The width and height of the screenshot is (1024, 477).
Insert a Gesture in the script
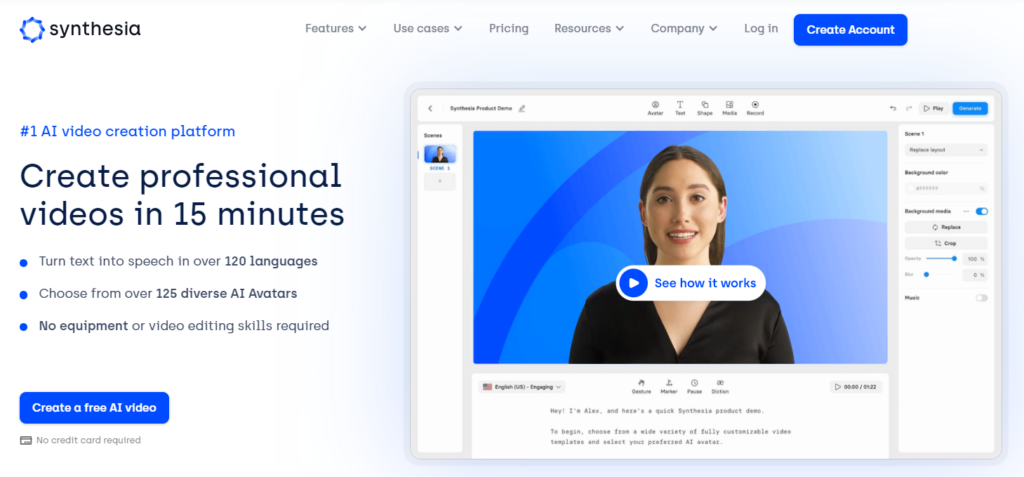pyautogui.click(x=641, y=386)
